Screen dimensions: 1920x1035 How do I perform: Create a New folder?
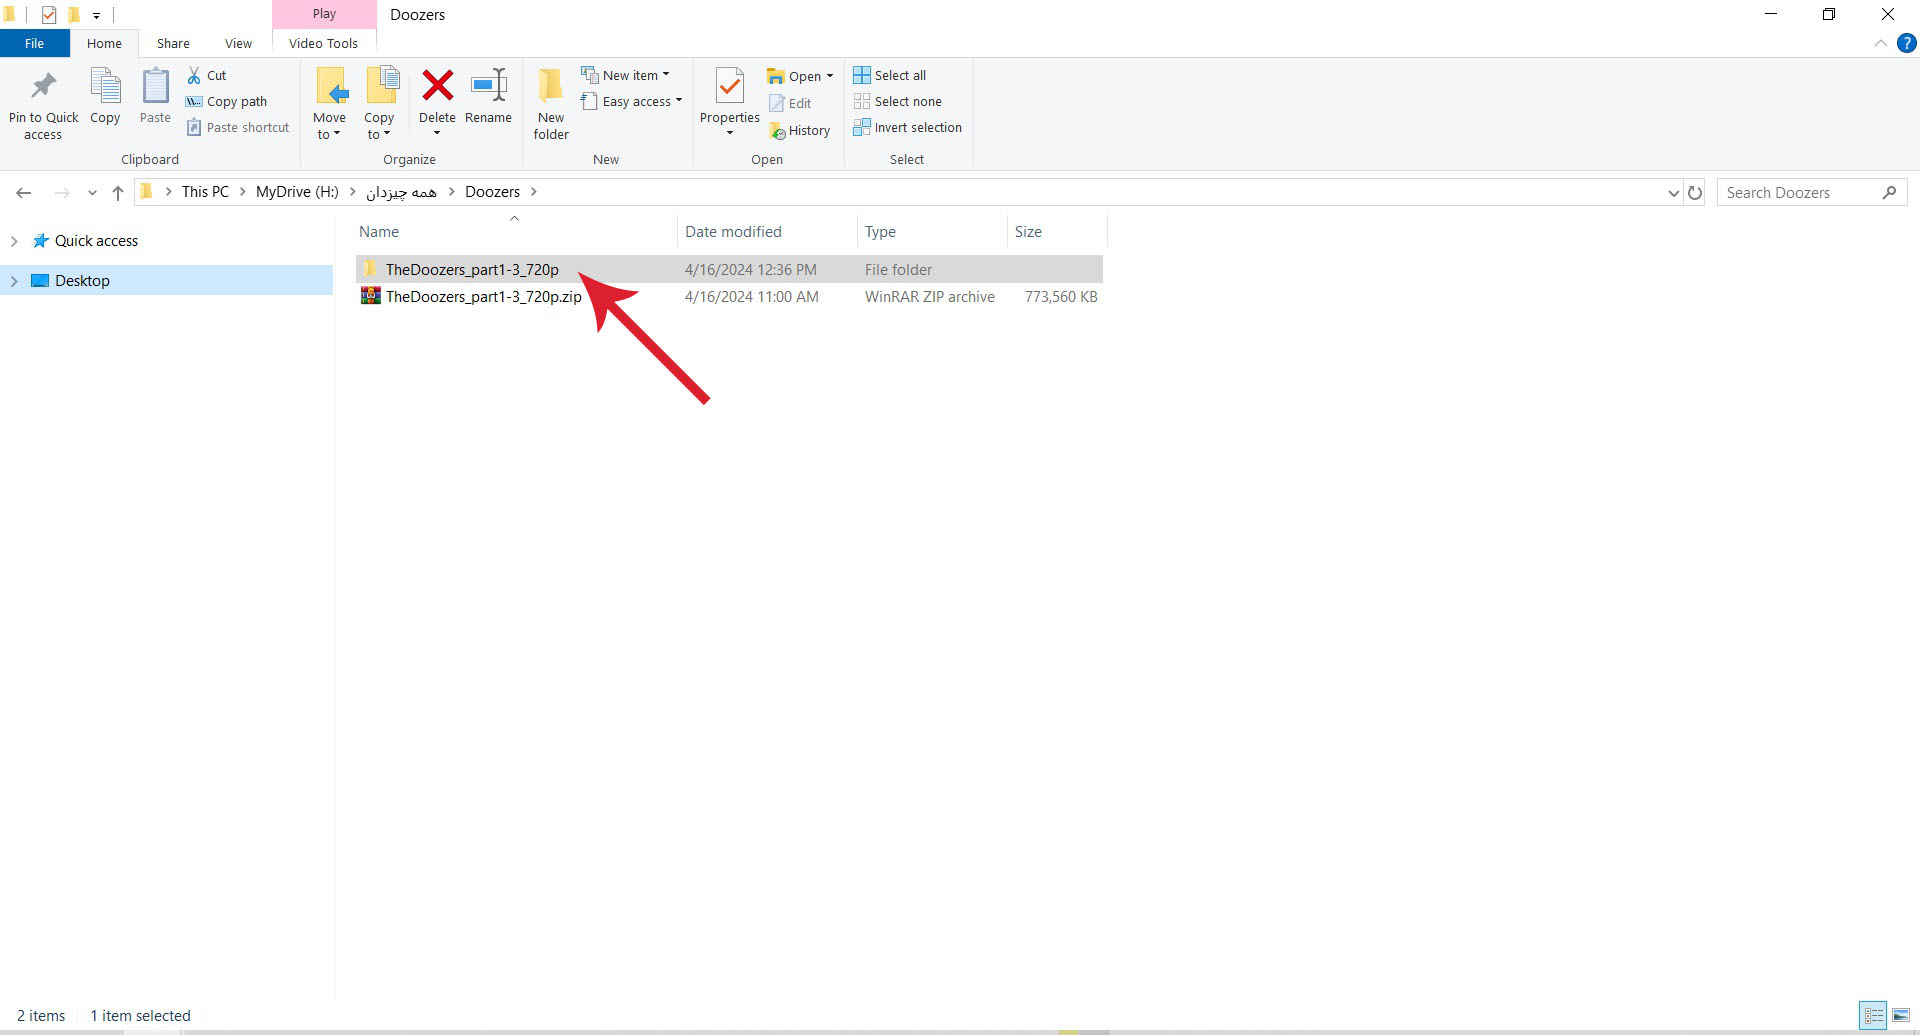(x=551, y=104)
